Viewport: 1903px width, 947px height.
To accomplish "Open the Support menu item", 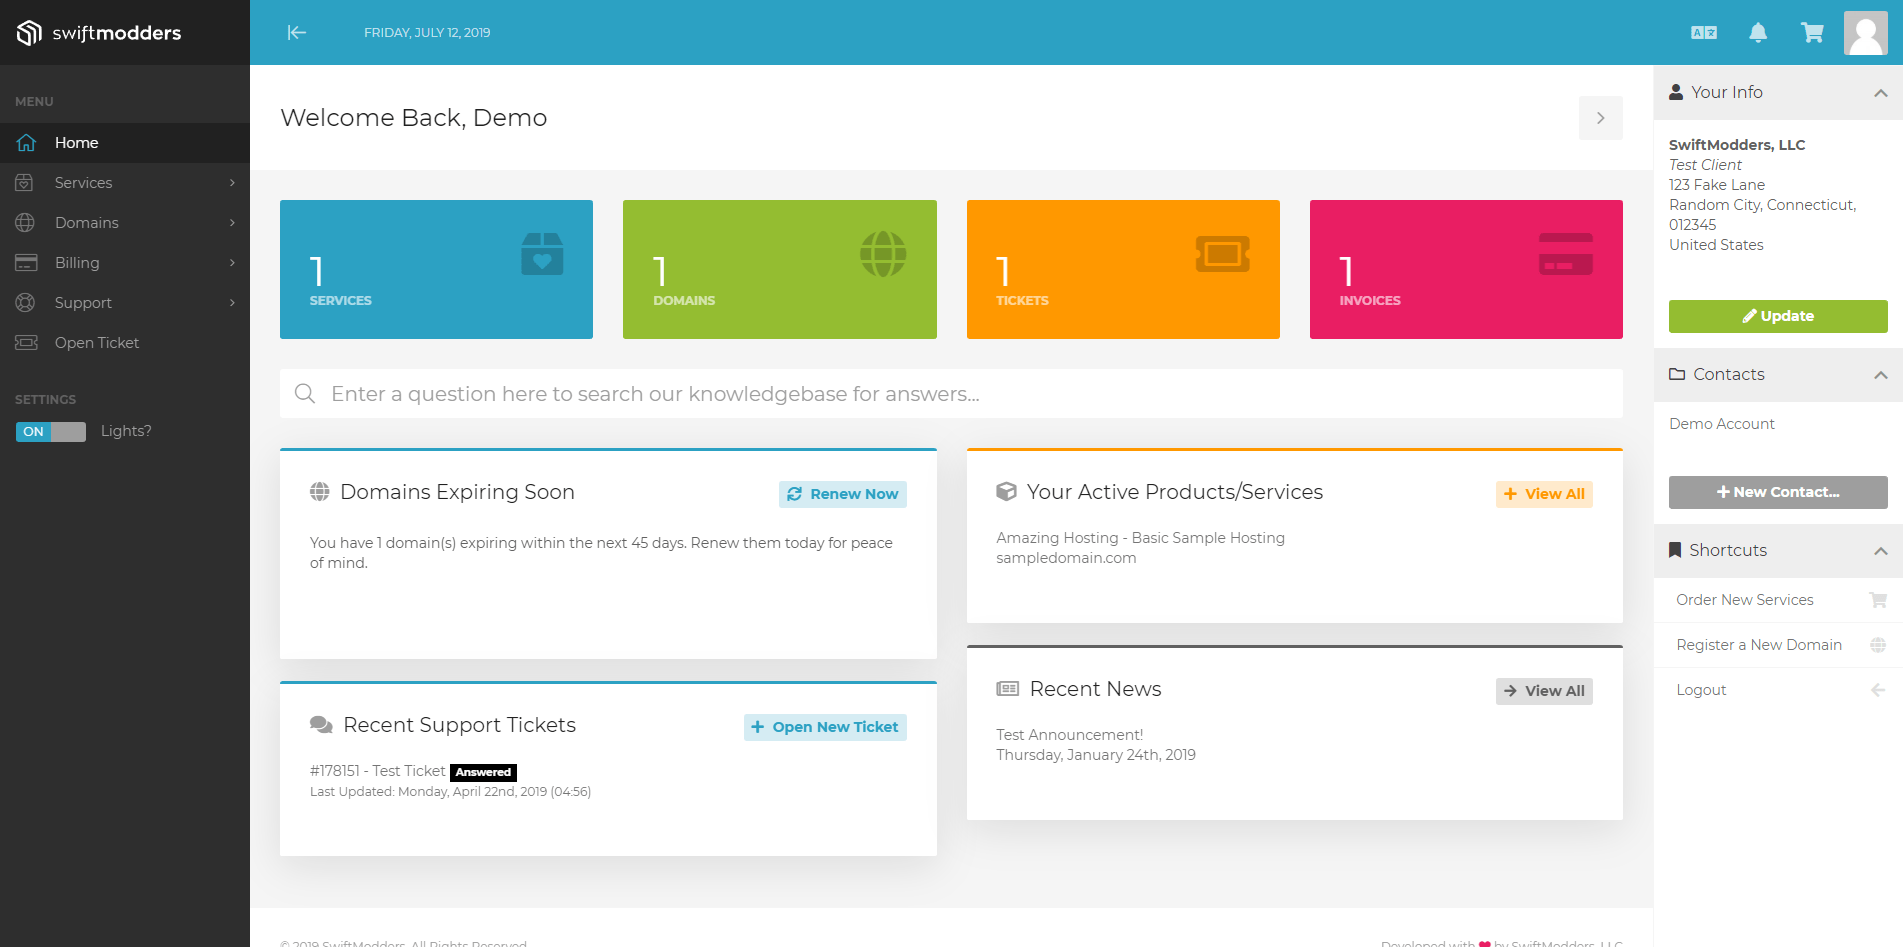I will [82, 302].
